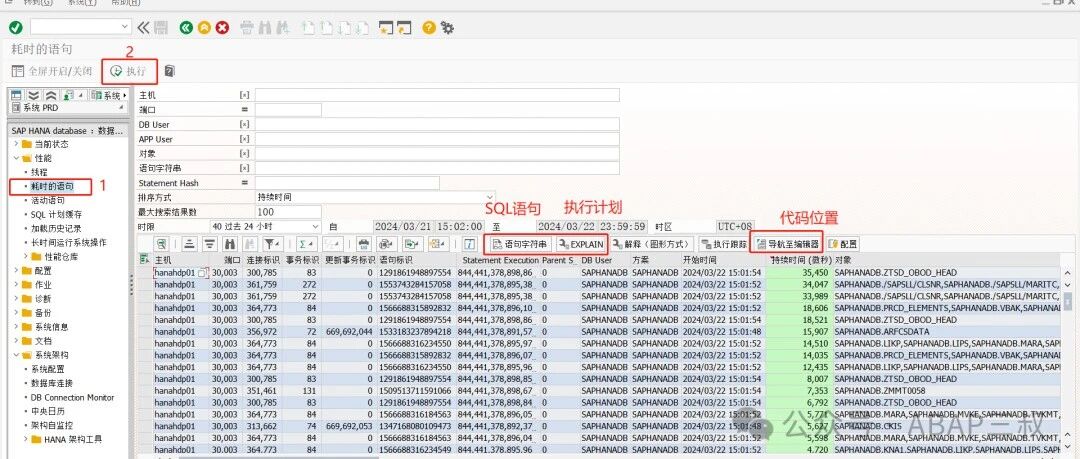This screenshot has height=459, width=1080.
Task: Click the Find binoculars icon in top toolbar
Action: coord(264,28)
